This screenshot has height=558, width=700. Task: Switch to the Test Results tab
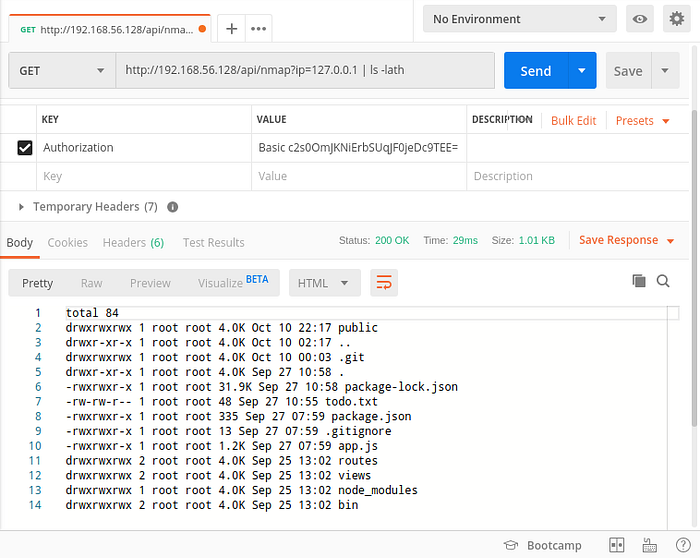click(213, 242)
